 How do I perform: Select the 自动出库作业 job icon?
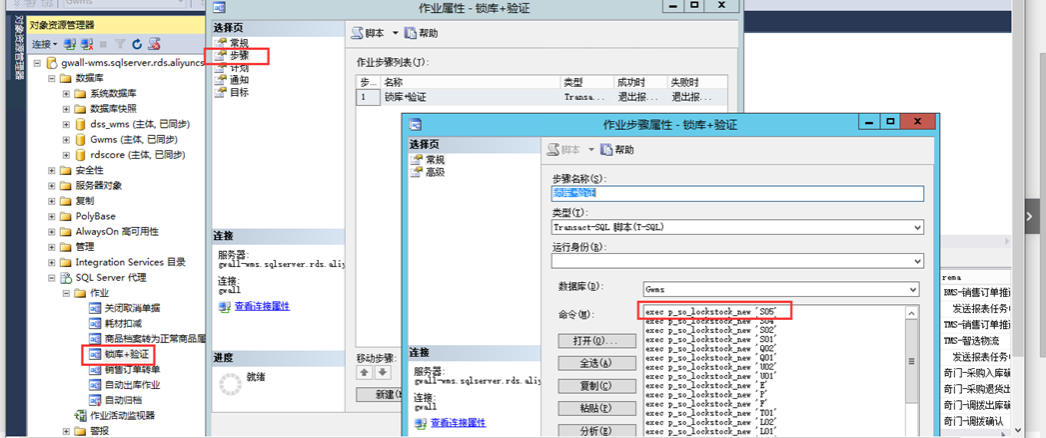pos(95,385)
